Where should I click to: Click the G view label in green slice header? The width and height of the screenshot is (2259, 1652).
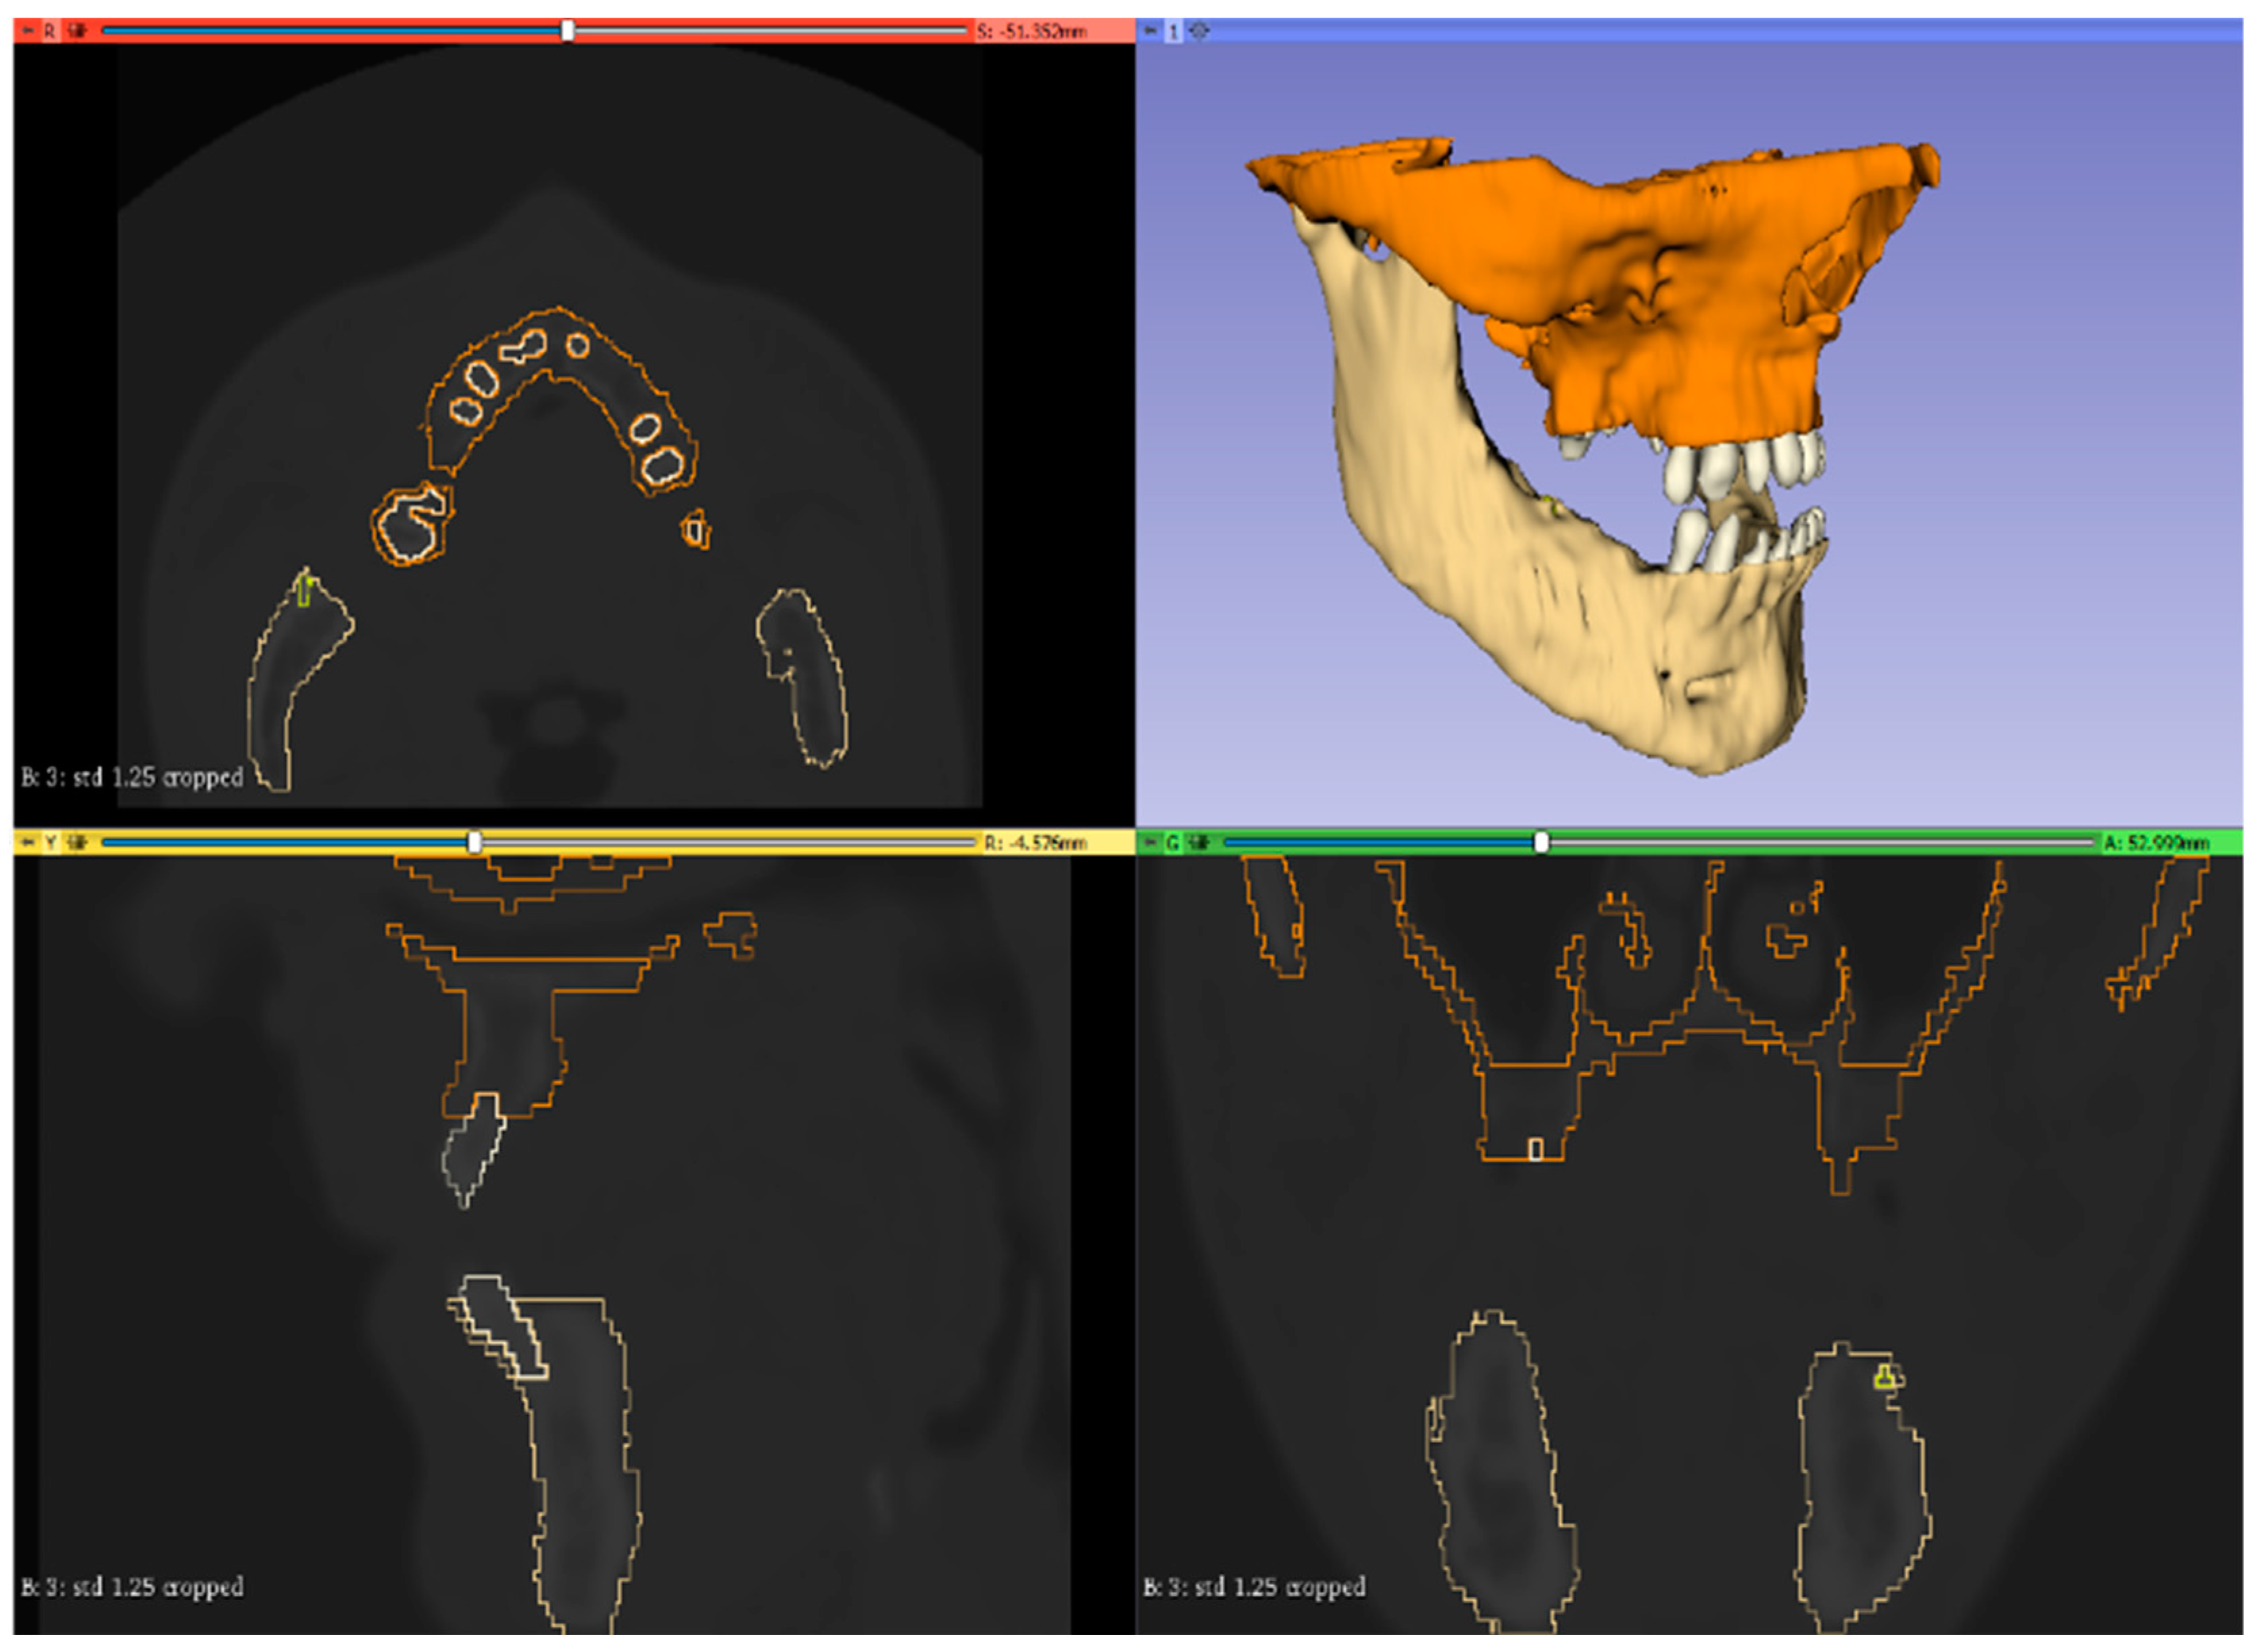1173,843
